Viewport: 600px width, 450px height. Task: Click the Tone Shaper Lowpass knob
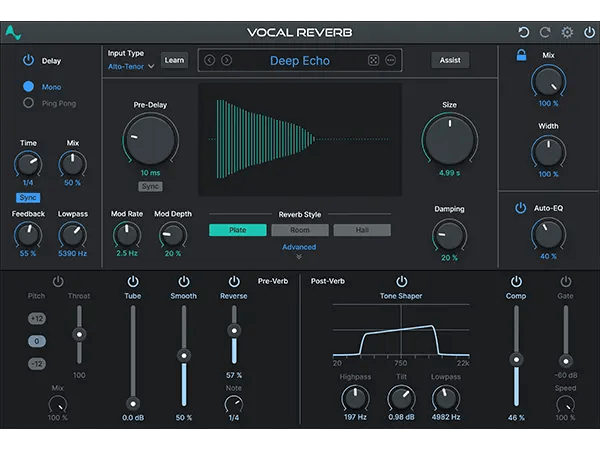click(446, 399)
